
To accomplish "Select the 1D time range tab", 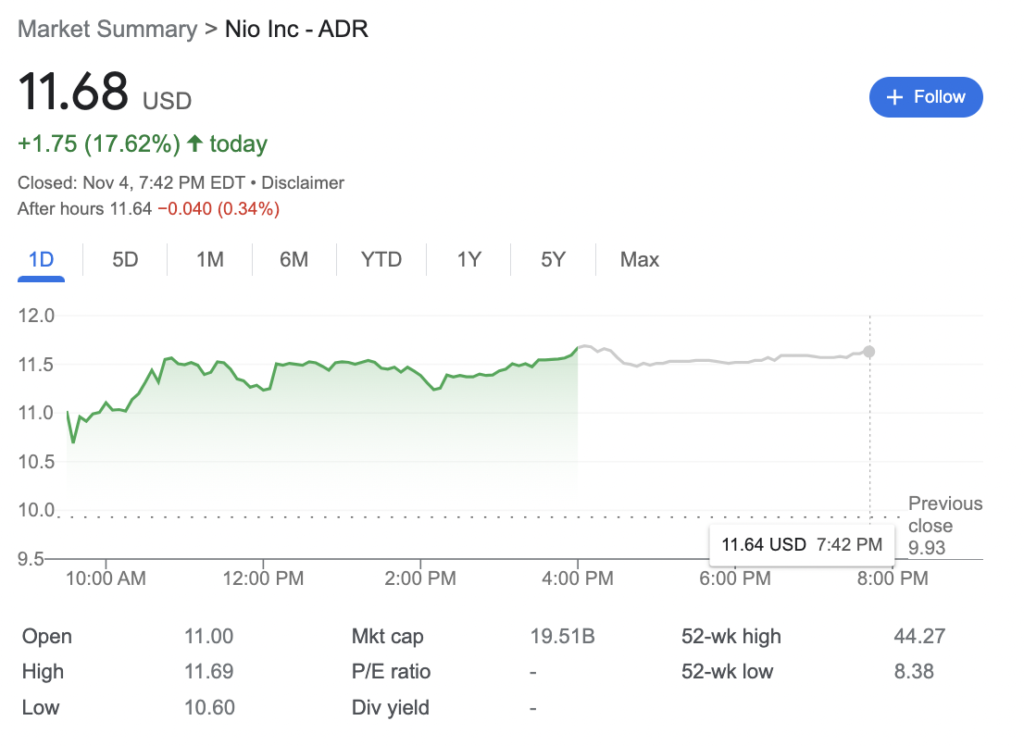I will 41,260.
